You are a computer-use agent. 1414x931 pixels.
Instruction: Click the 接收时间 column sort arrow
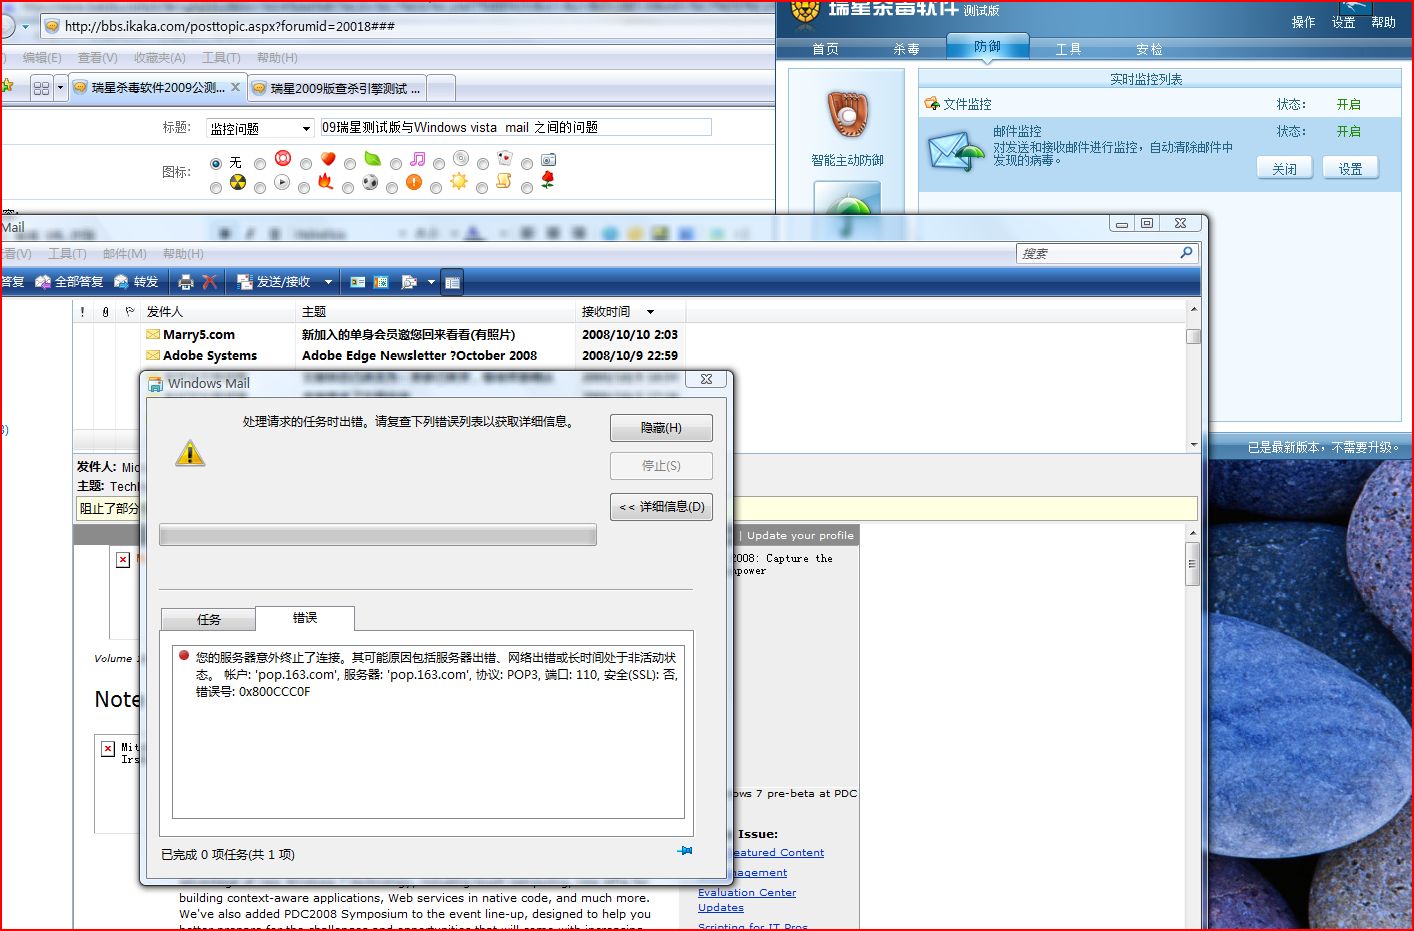tap(650, 312)
